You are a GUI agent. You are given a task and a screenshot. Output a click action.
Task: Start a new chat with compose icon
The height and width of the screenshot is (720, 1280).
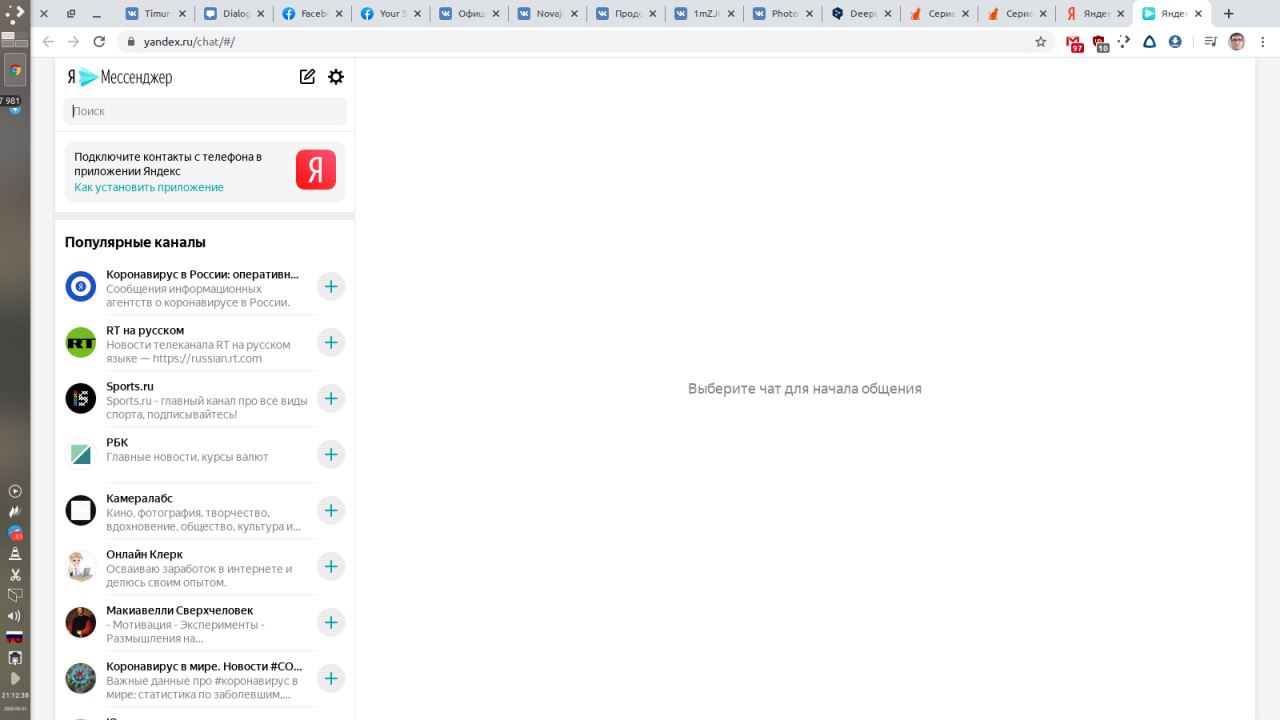coord(307,77)
